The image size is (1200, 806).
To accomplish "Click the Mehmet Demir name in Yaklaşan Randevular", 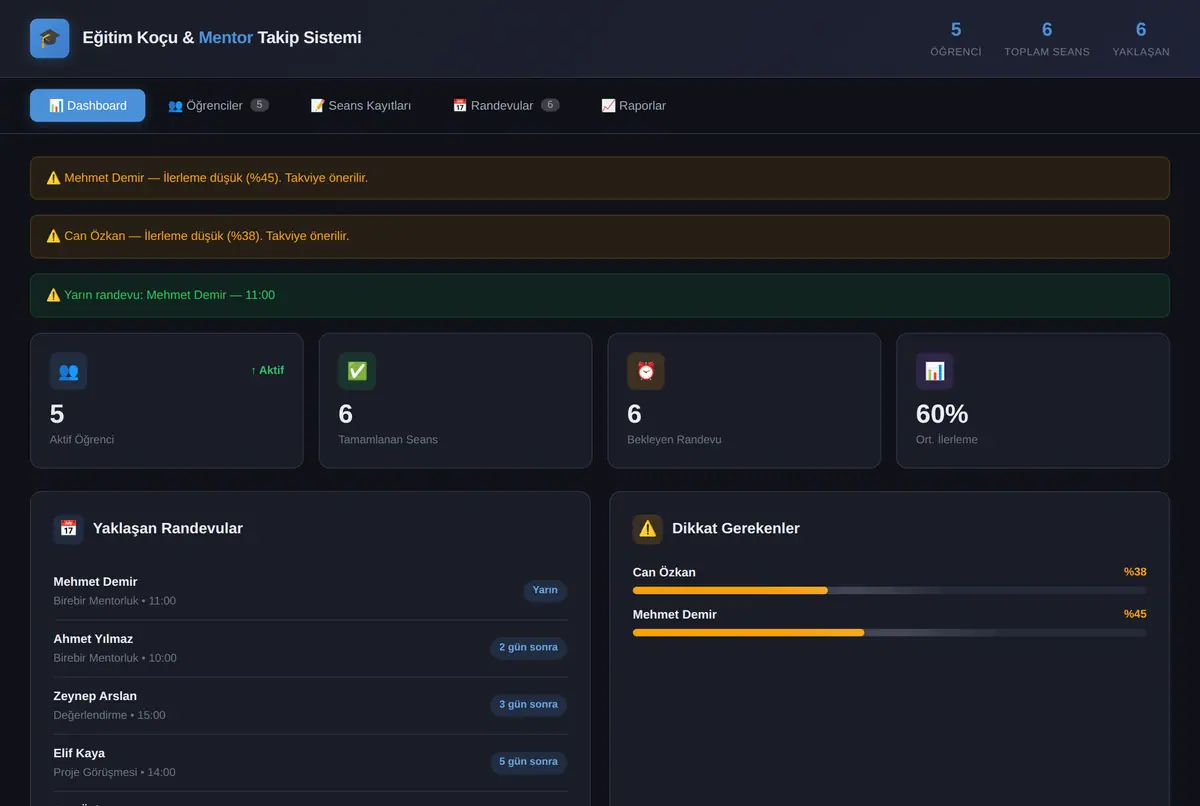I will pyautogui.click(x=95, y=582).
